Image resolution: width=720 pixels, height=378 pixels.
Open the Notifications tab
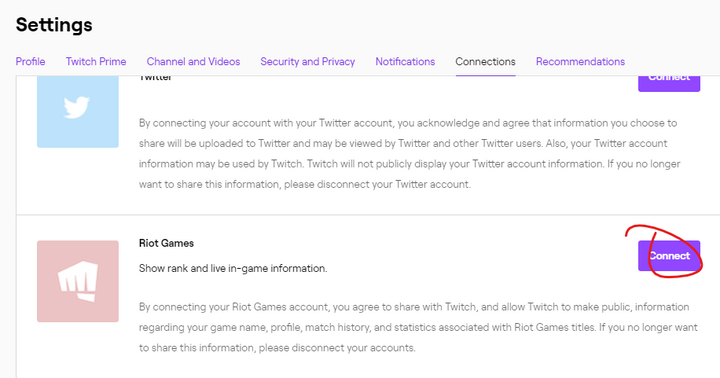point(405,62)
